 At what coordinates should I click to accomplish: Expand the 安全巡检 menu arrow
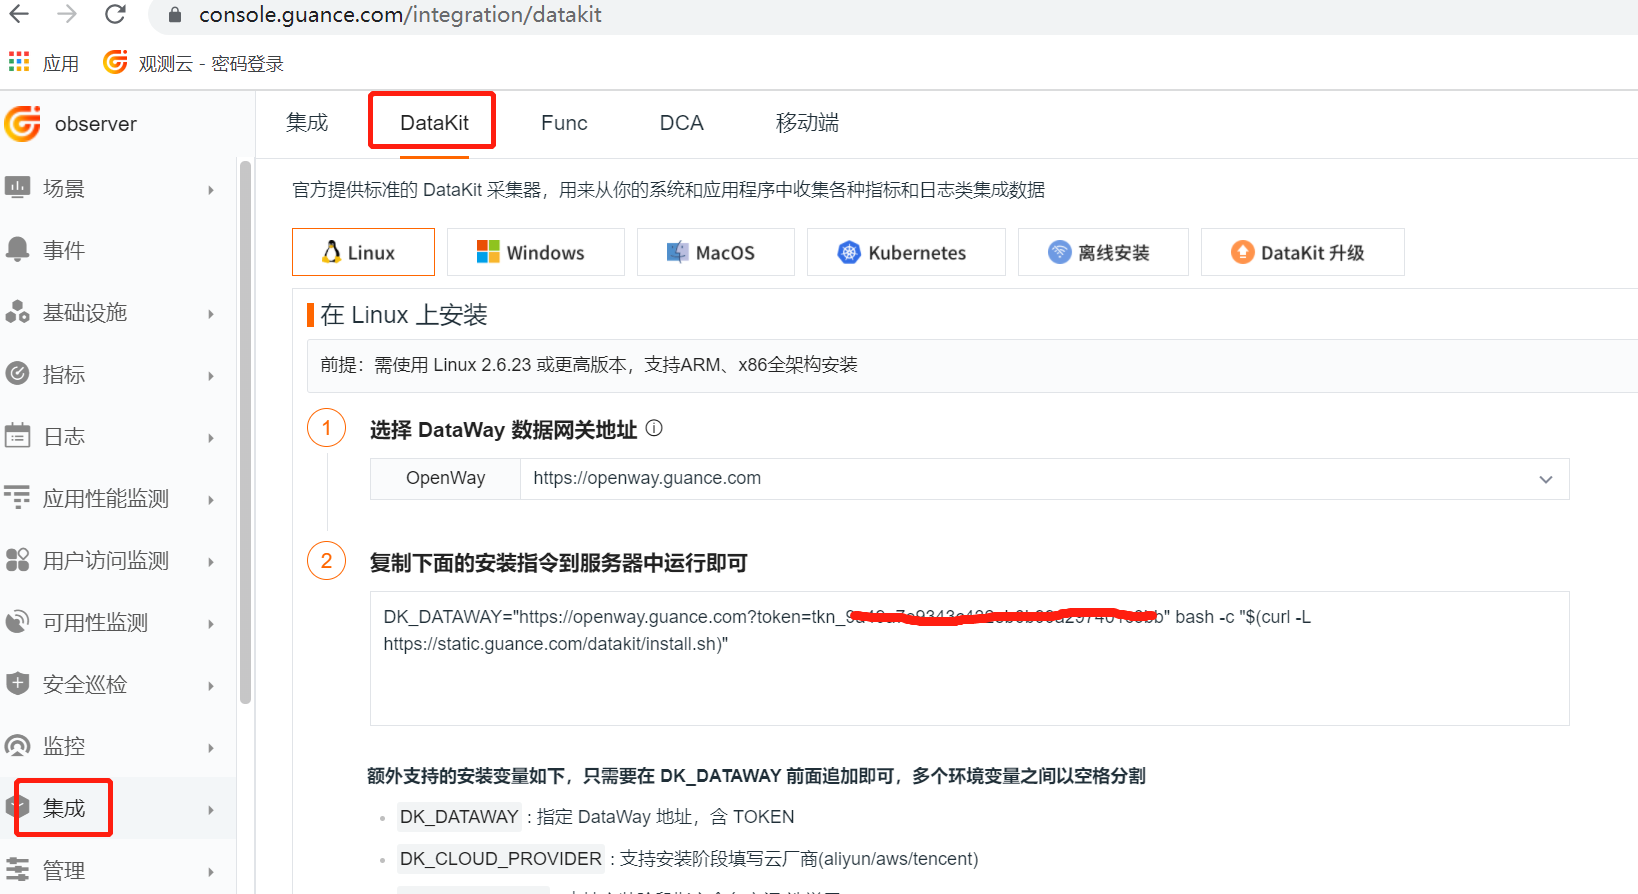pos(211,686)
